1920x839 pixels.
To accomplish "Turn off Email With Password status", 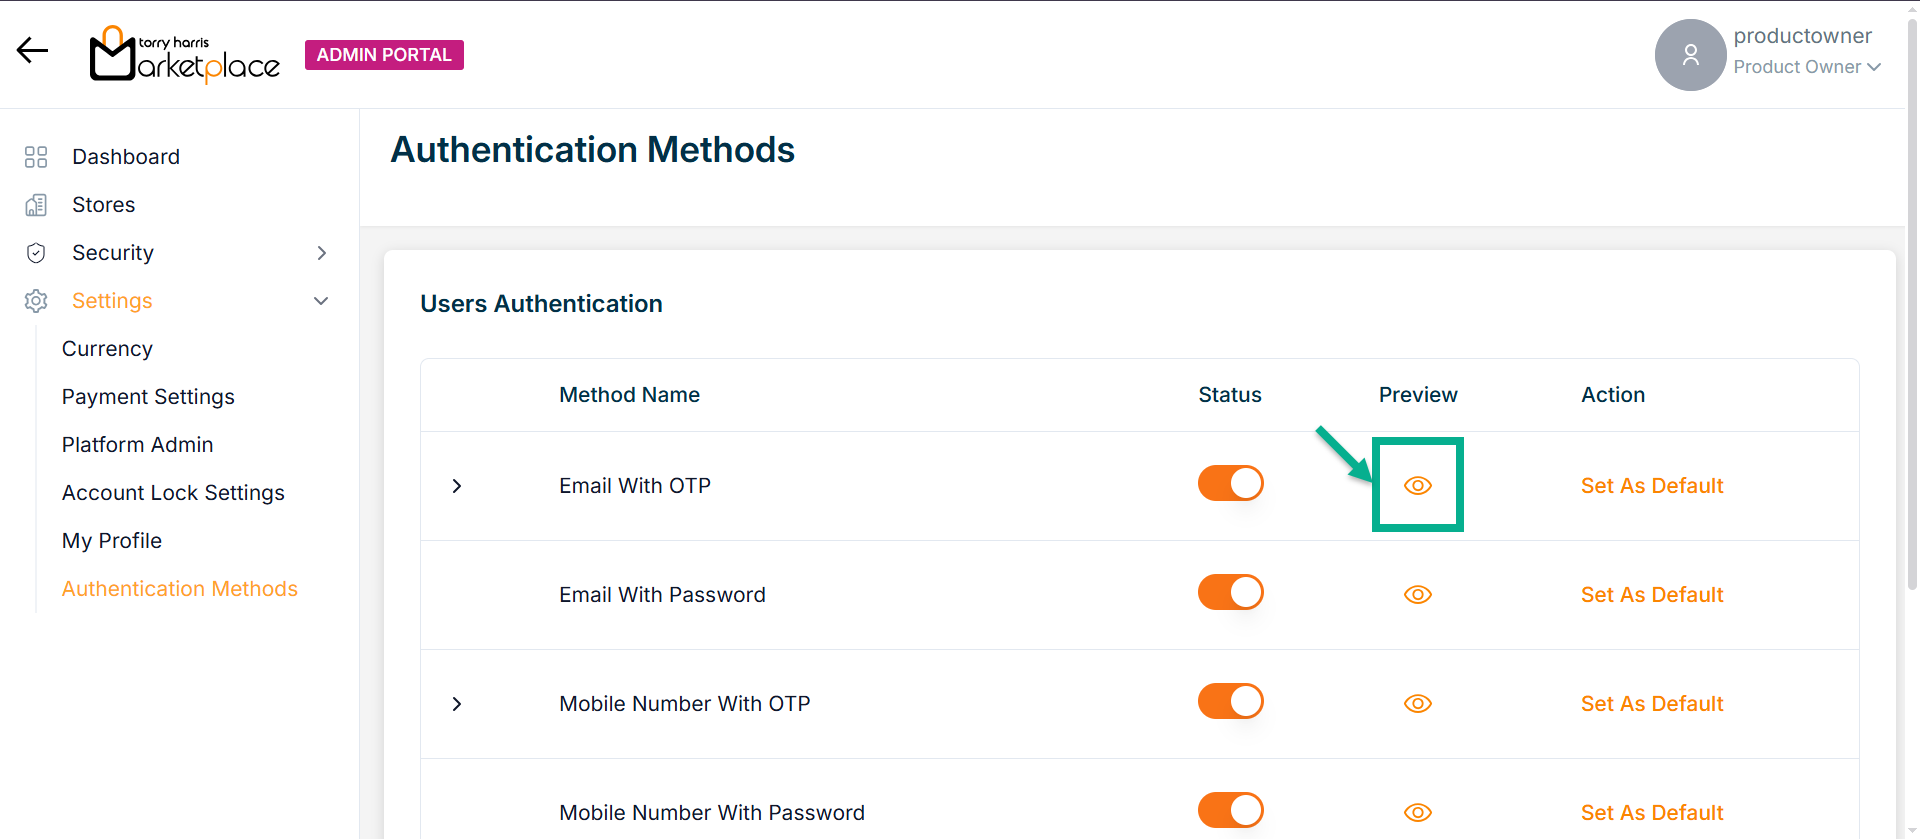I will (x=1230, y=593).
